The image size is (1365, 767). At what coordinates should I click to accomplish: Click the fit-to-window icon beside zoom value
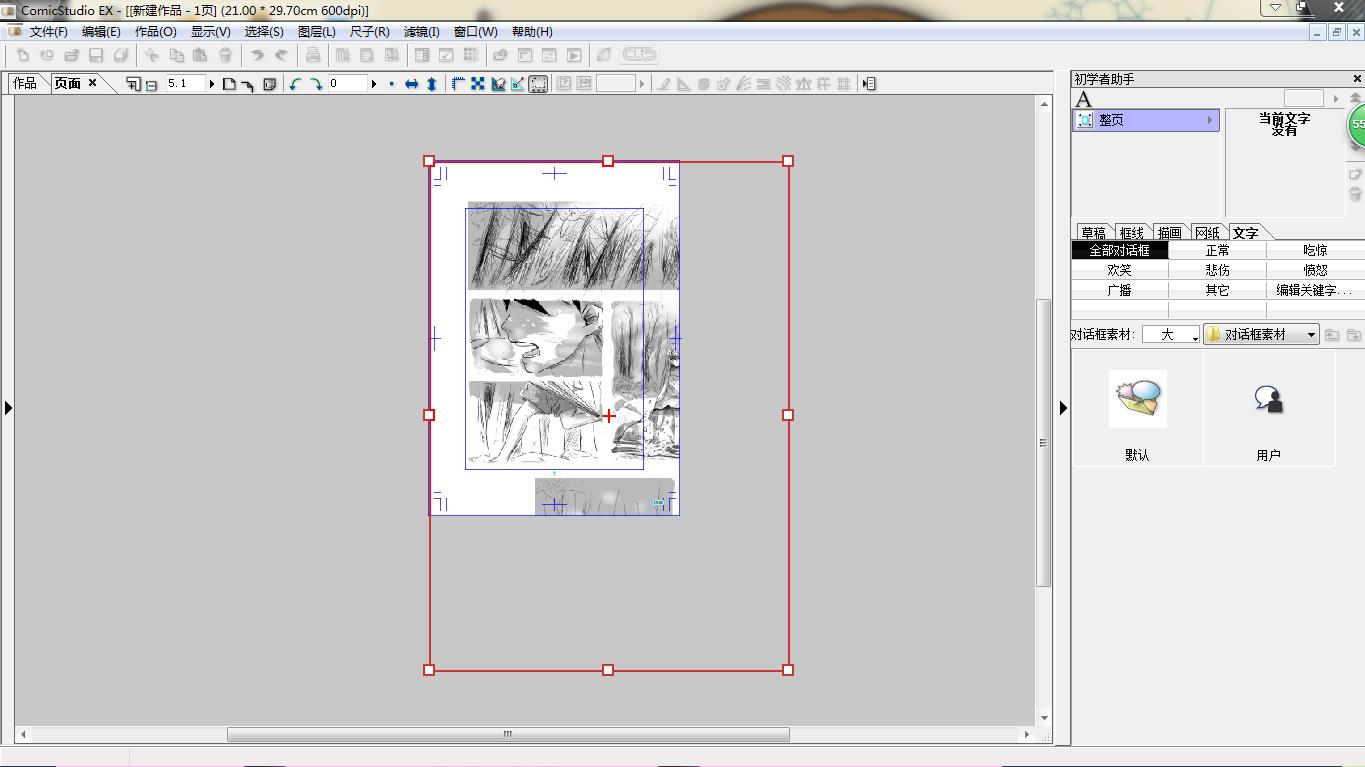(229, 84)
